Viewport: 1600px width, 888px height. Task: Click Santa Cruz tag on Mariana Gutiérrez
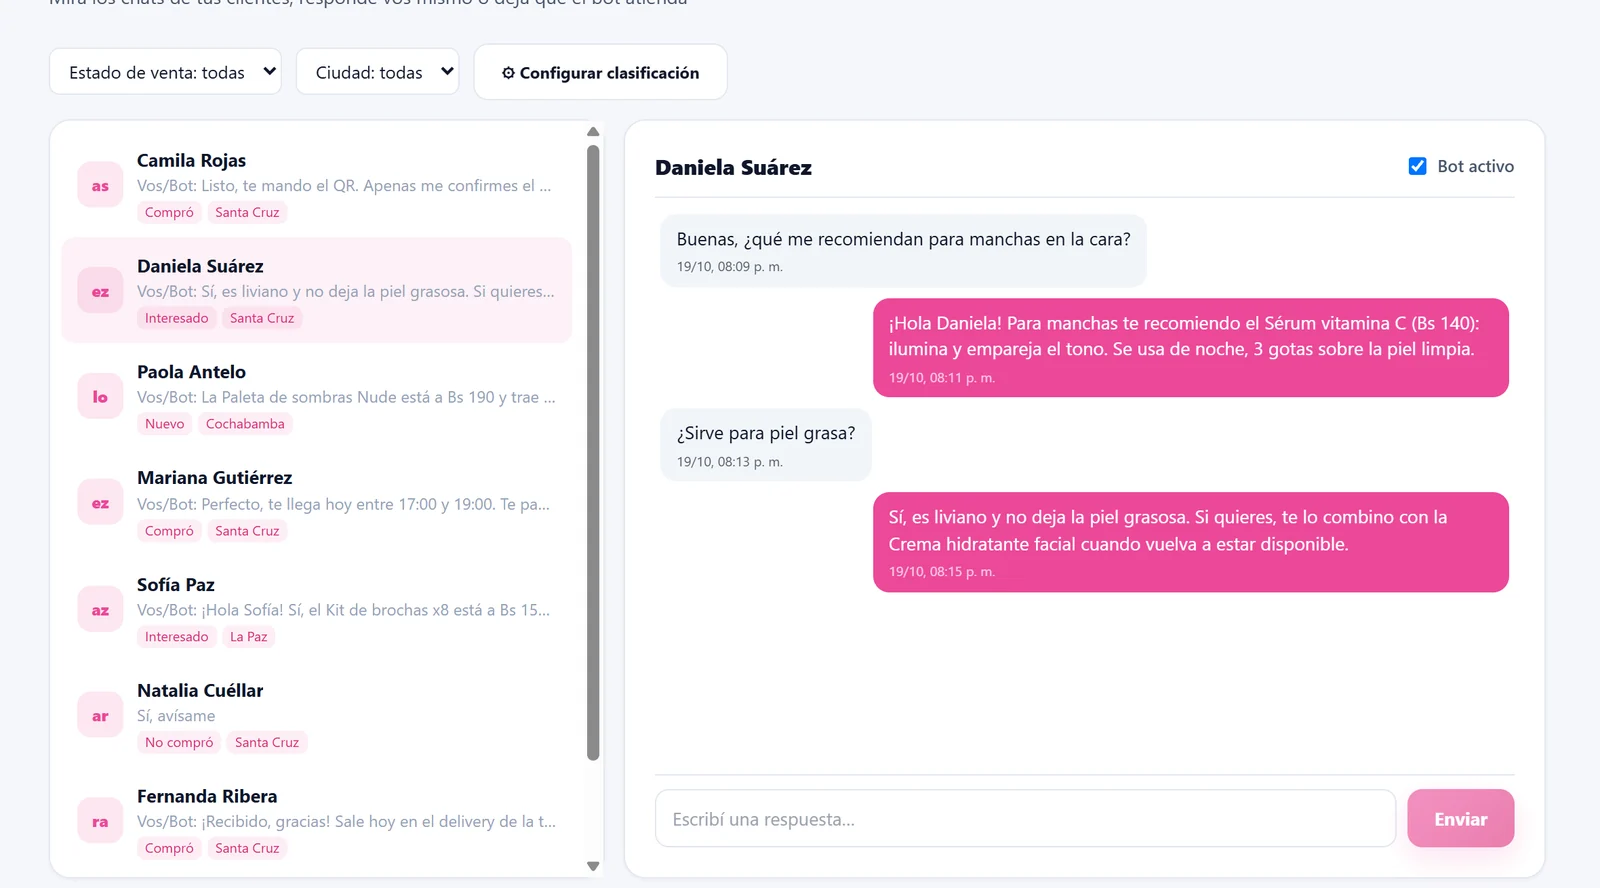click(x=247, y=531)
